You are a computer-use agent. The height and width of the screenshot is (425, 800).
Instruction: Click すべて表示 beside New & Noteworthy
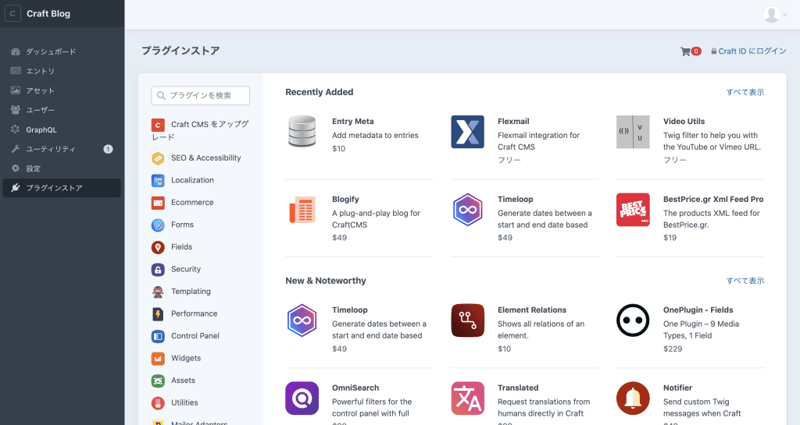tap(744, 281)
